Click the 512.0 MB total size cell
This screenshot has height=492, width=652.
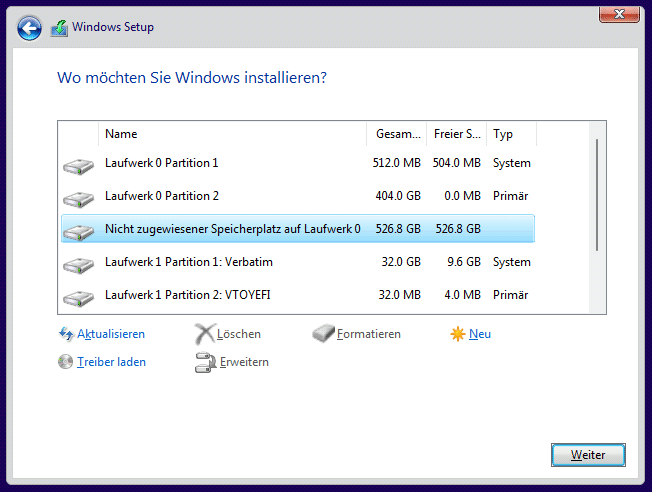[397, 163]
